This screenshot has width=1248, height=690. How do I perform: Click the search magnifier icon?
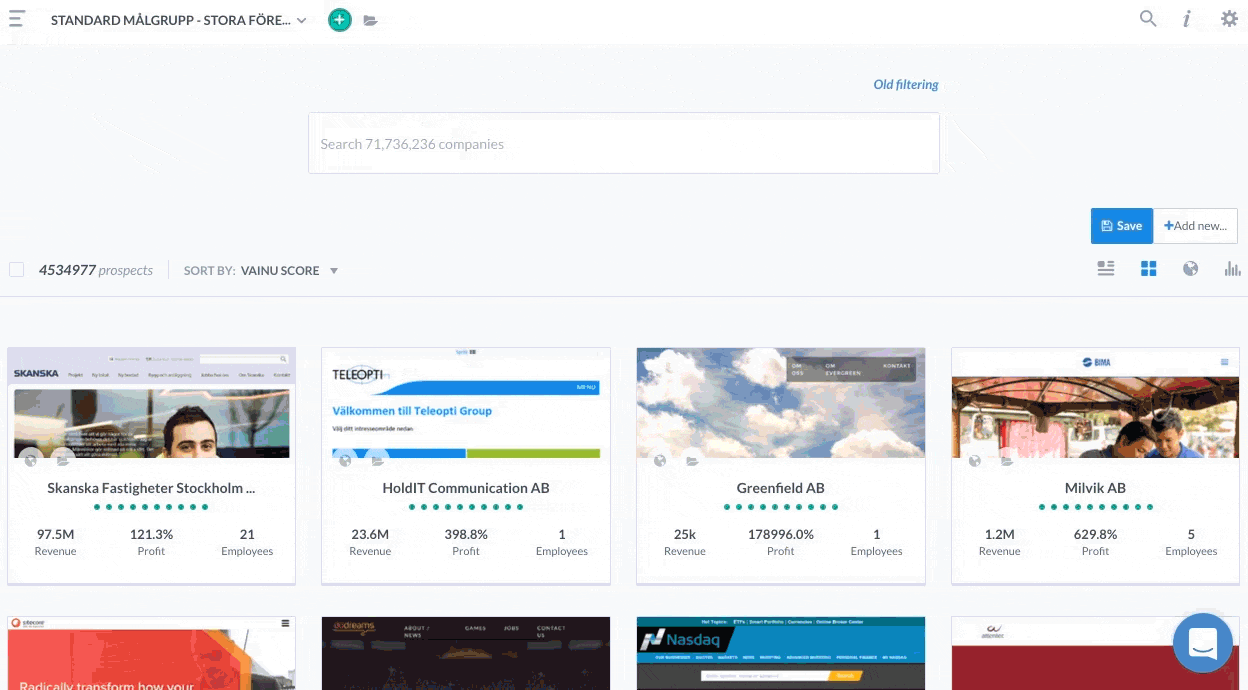pos(1148,18)
